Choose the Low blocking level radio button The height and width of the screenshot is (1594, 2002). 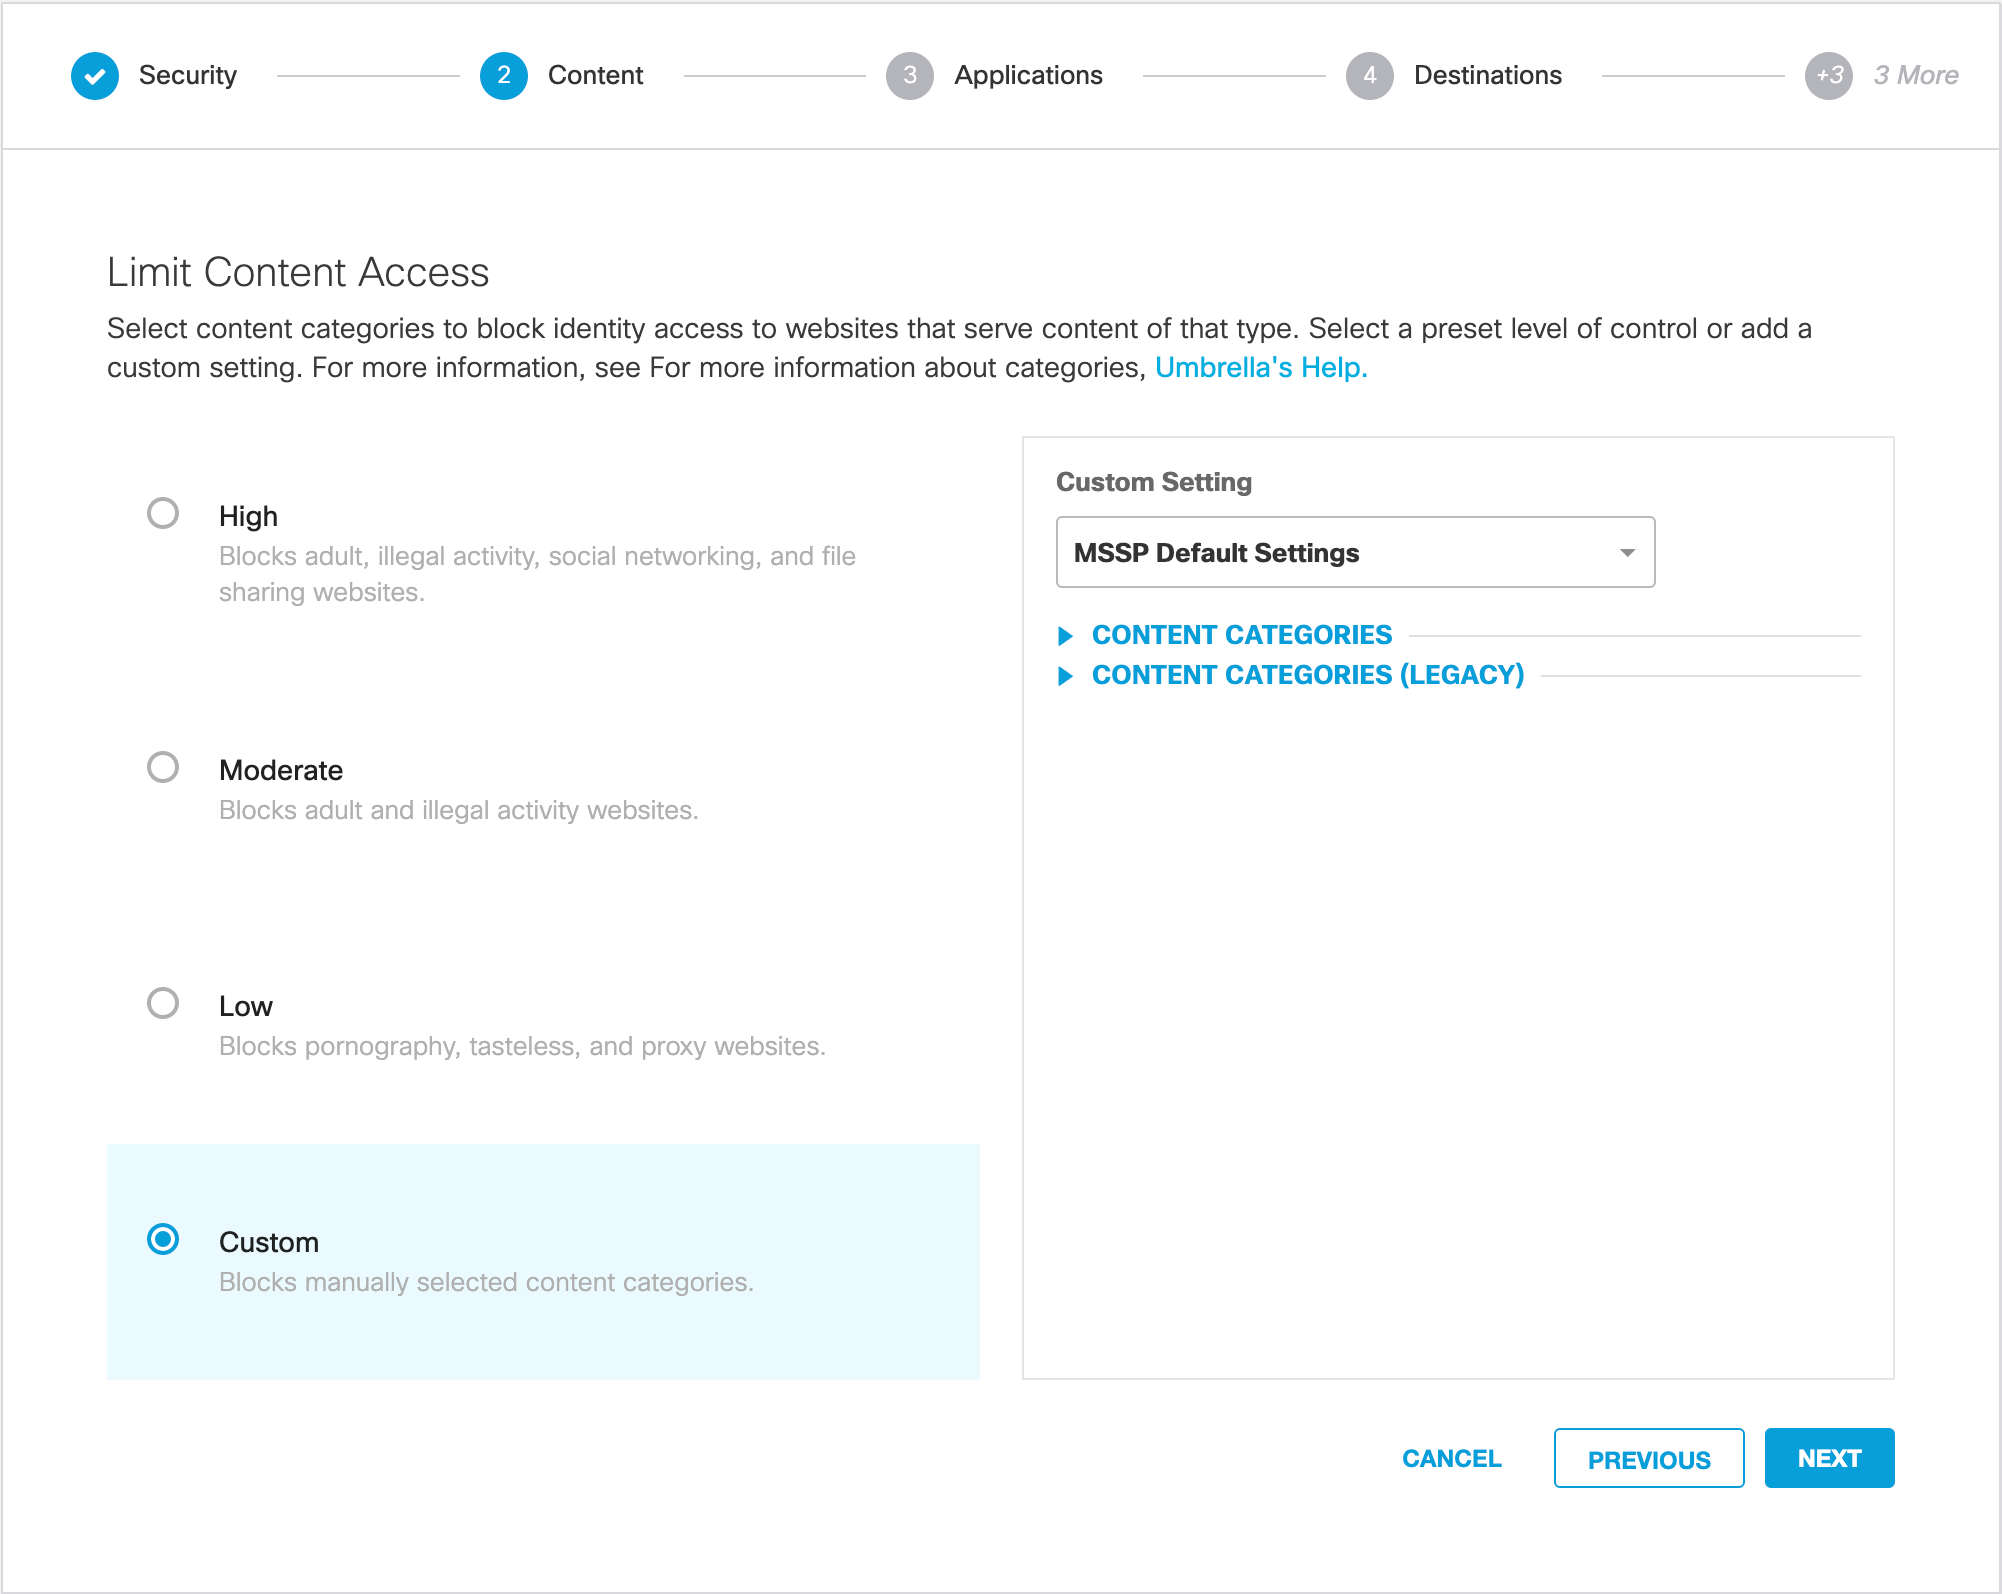pyautogui.click(x=163, y=1004)
